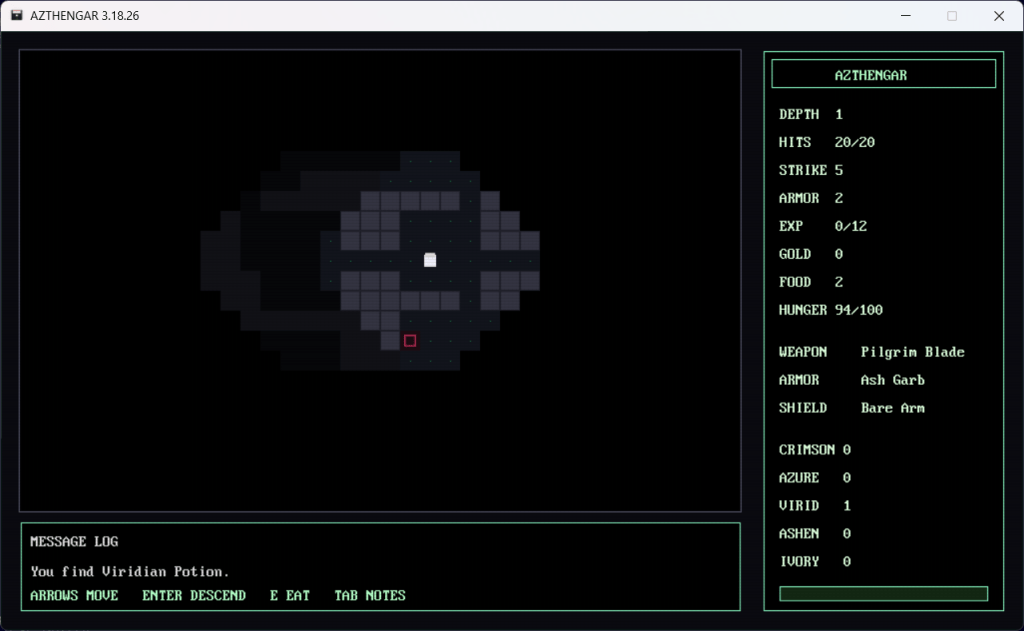The height and width of the screenshot is (631, 1024).
Task: Maximize the game window
Action: (x=952, y=16)
